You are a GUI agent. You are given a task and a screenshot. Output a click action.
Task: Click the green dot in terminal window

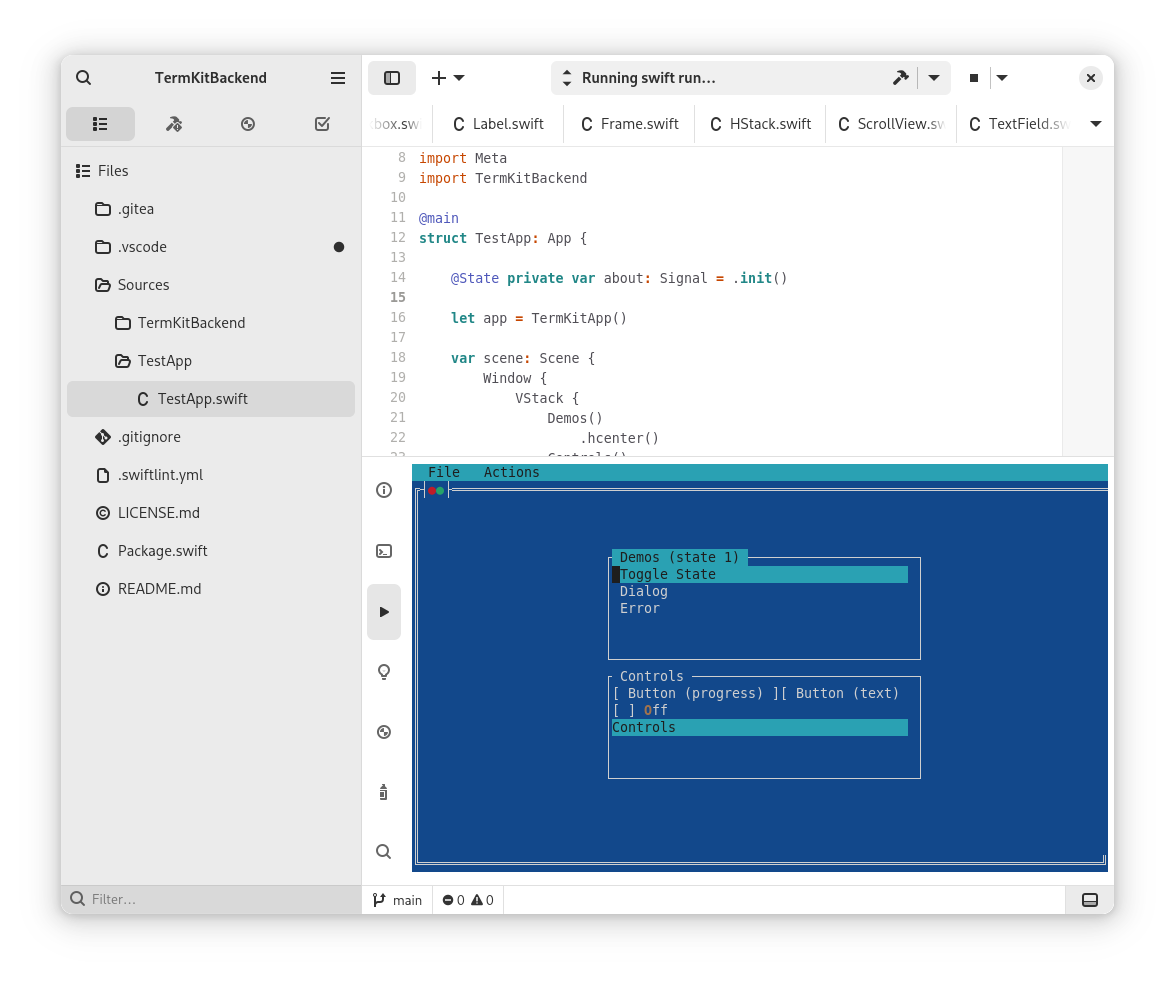pos(440,490)
